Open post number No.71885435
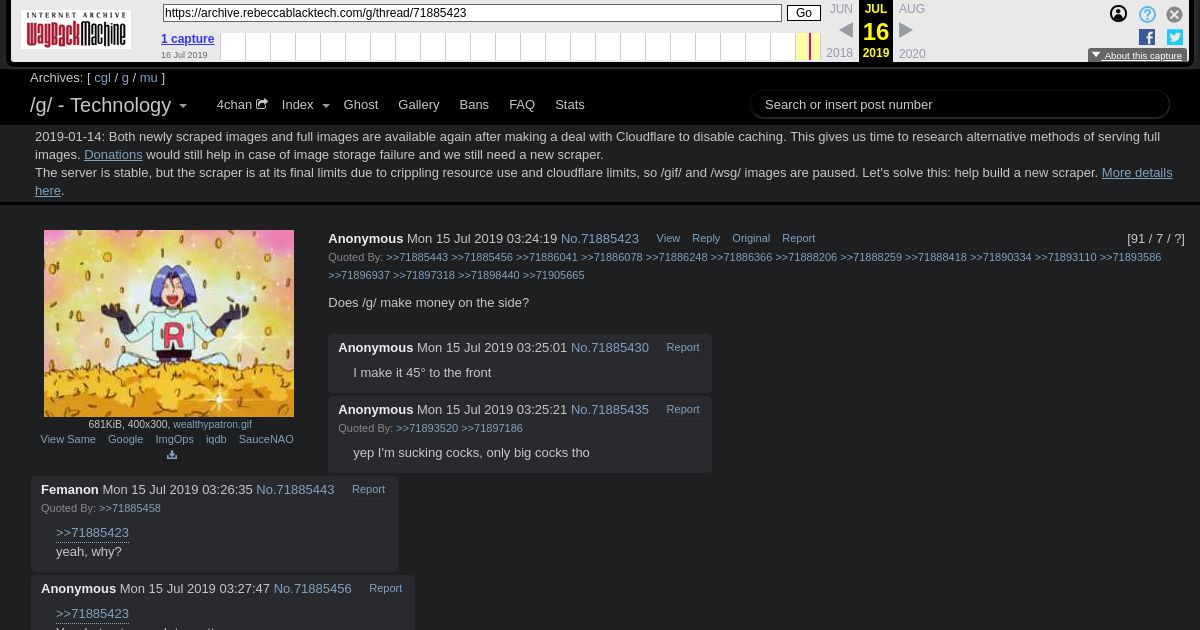The height and width of the screenshot is (630, 1200). pyautogui.click(x=610, y=409)
